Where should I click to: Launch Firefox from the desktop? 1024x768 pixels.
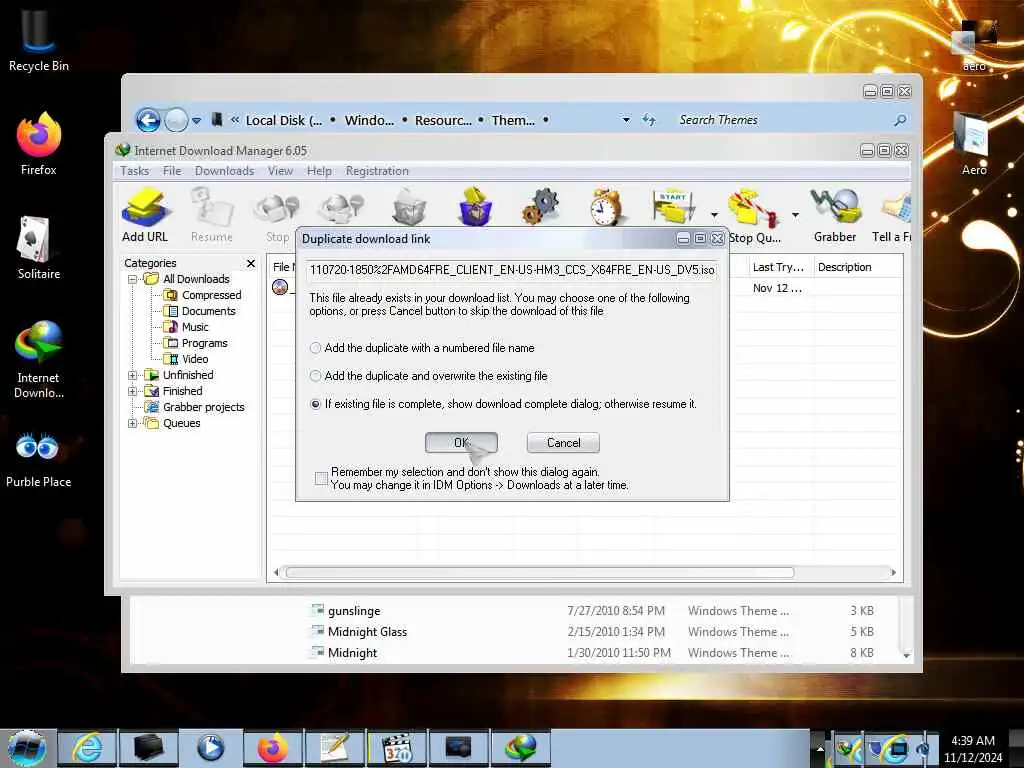click(39, 144)
